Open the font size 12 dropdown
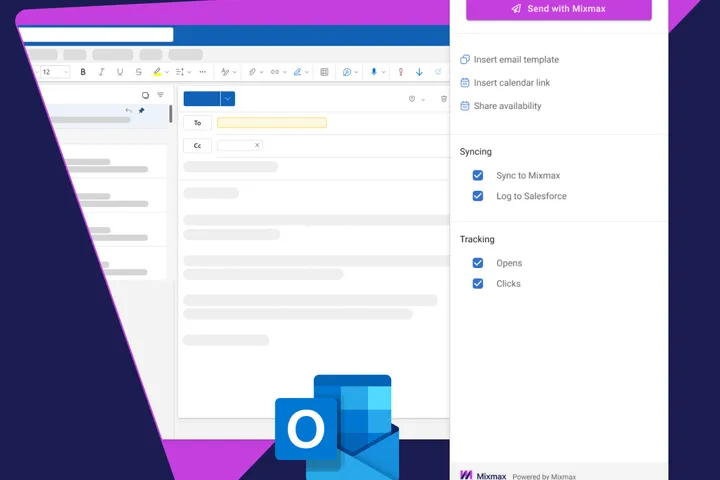The image size is (720, 480). pos(55,72)
